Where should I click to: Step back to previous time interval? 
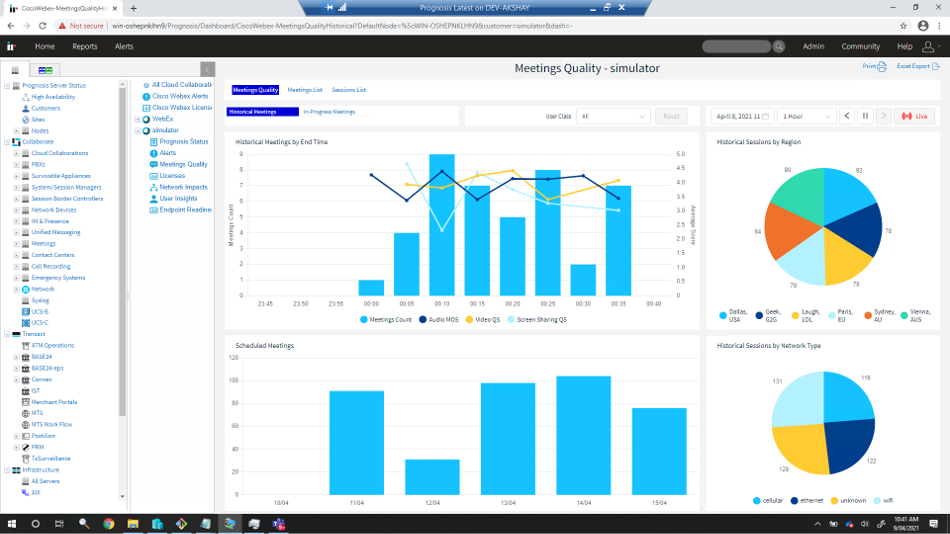point(847,116)
